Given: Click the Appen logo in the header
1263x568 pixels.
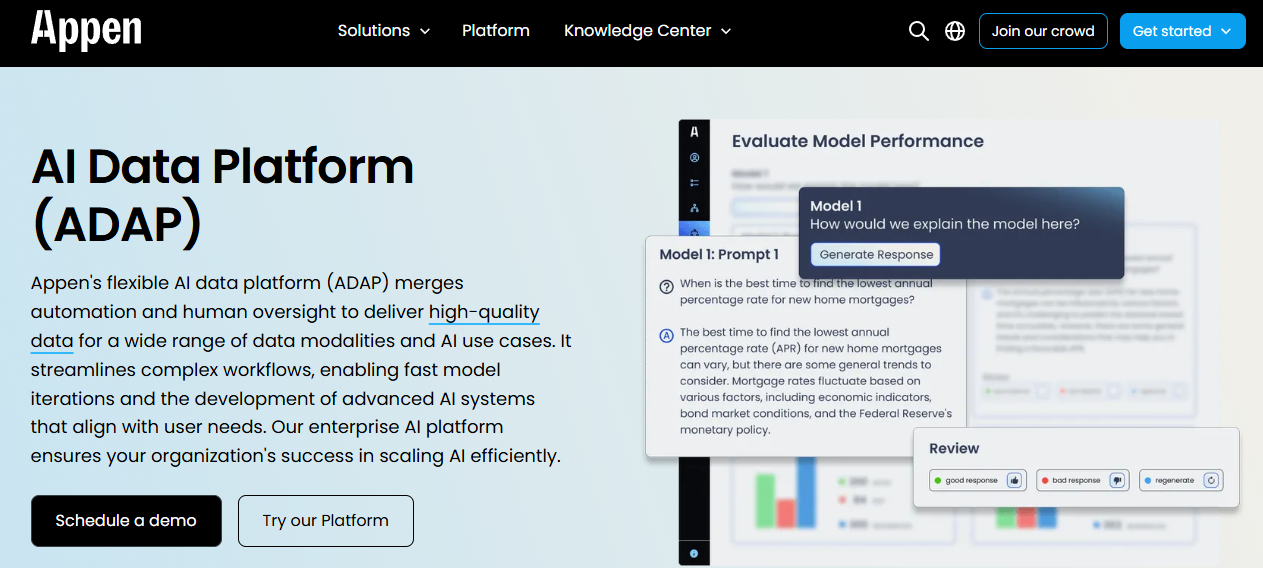Looking at the screenshot, I should 86,30.
